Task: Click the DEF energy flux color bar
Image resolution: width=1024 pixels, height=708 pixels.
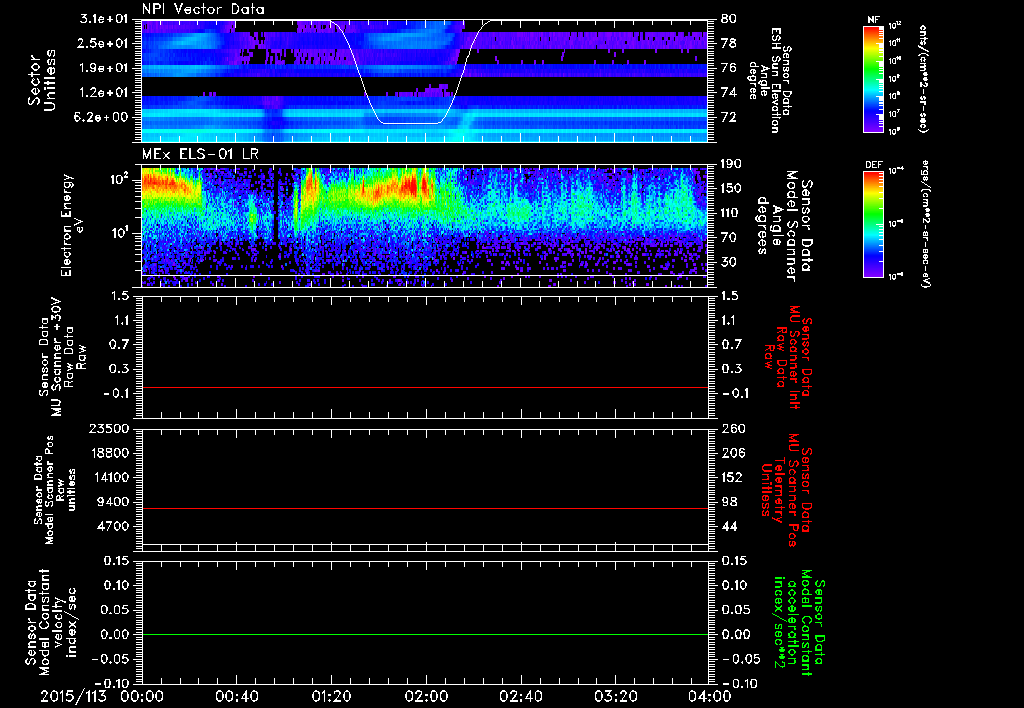Action: tap(874, 223)
